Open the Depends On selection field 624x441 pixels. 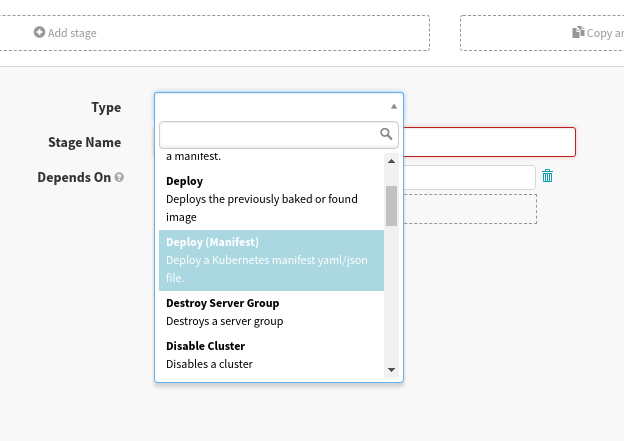pyautogui.click(x=469, y=177)
